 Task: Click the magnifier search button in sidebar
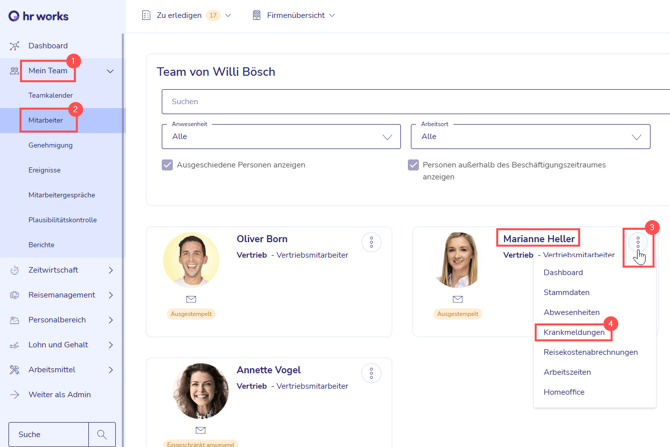click(102, 434)
